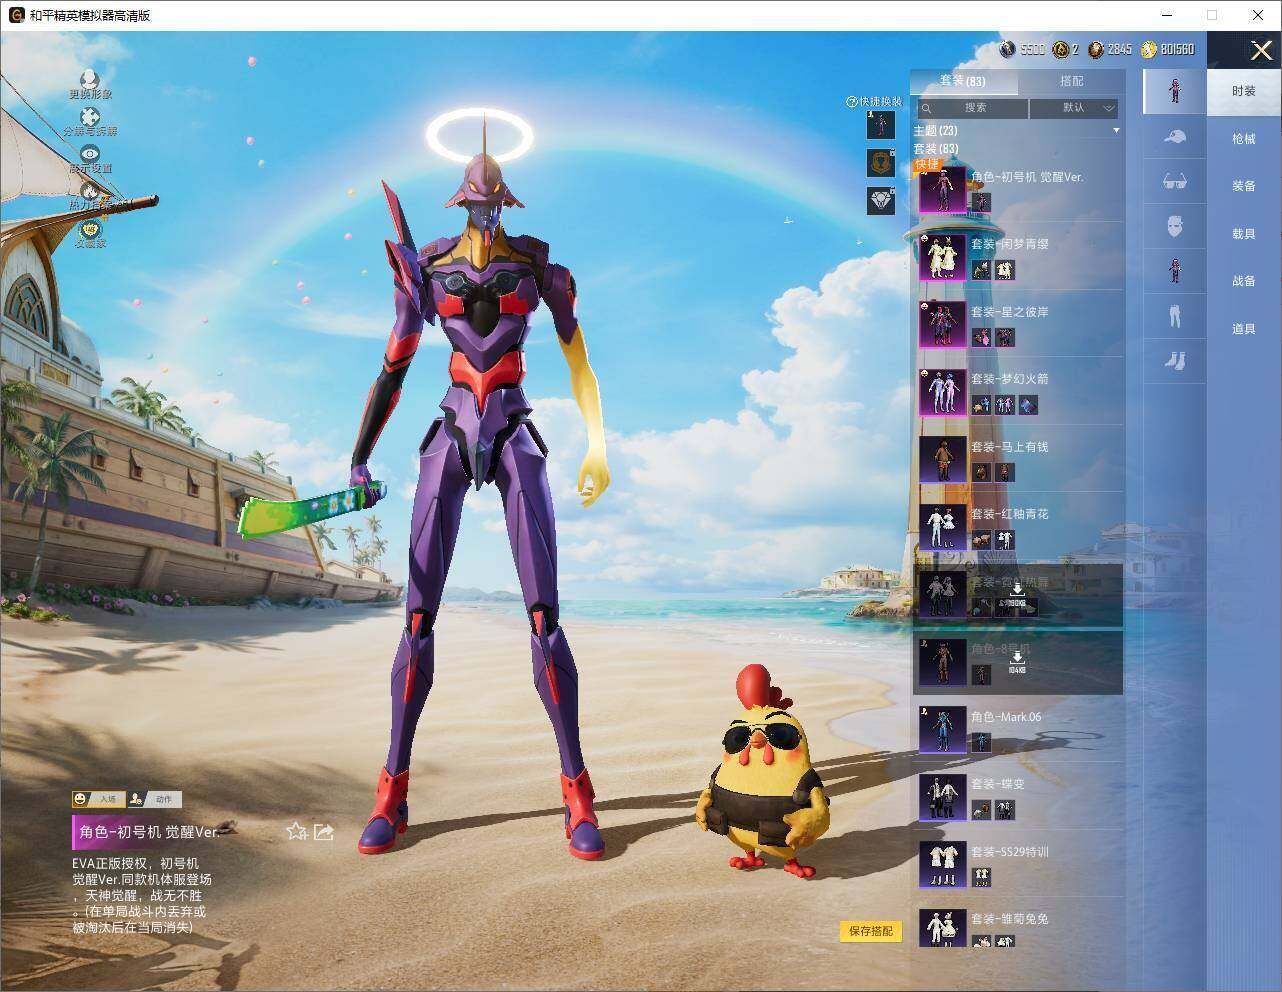The width and height of the screenshot is (1282, 992).
Task: Switch to the 套装 (83) tab
Action: pos(963,81)
